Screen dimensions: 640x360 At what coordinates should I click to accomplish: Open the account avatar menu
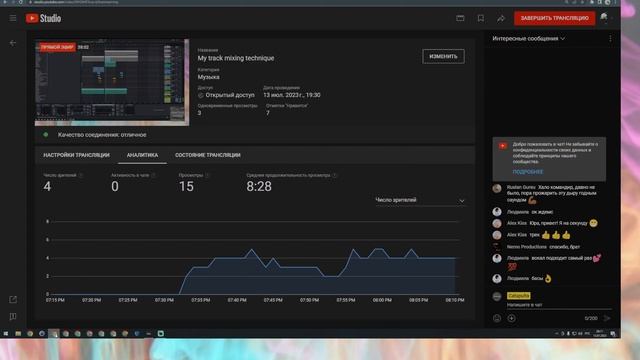[x=604, y=18]
